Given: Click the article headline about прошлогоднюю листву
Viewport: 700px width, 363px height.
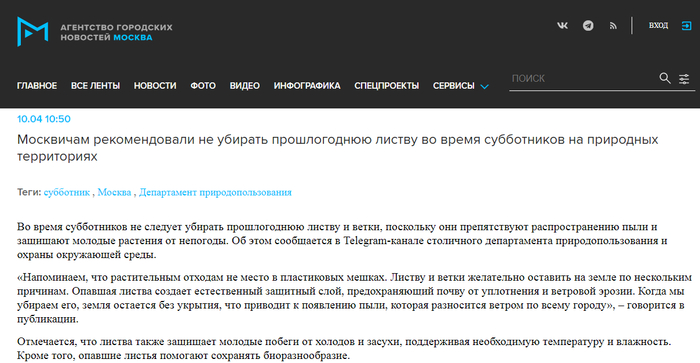Looking at the screenshot, I should 338,148.
